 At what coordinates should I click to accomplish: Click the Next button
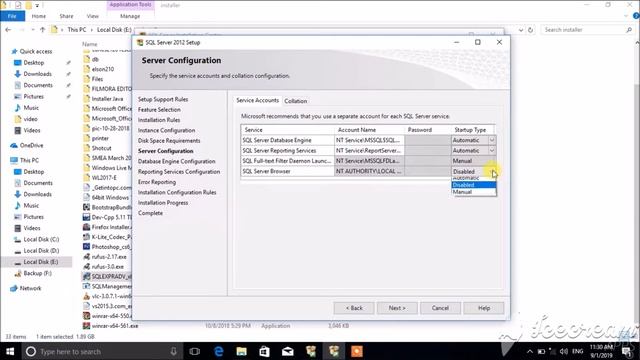click(397, 308)
